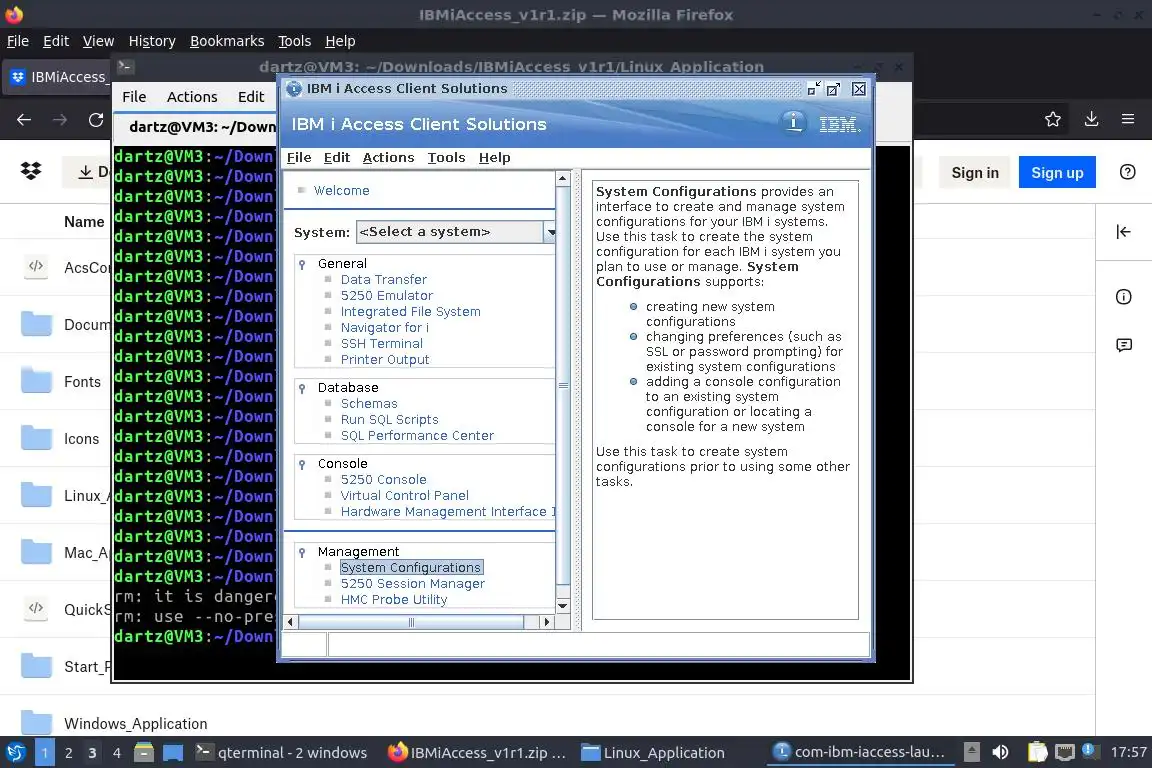
Task: Select System Configurations
Action: point(411,568)
